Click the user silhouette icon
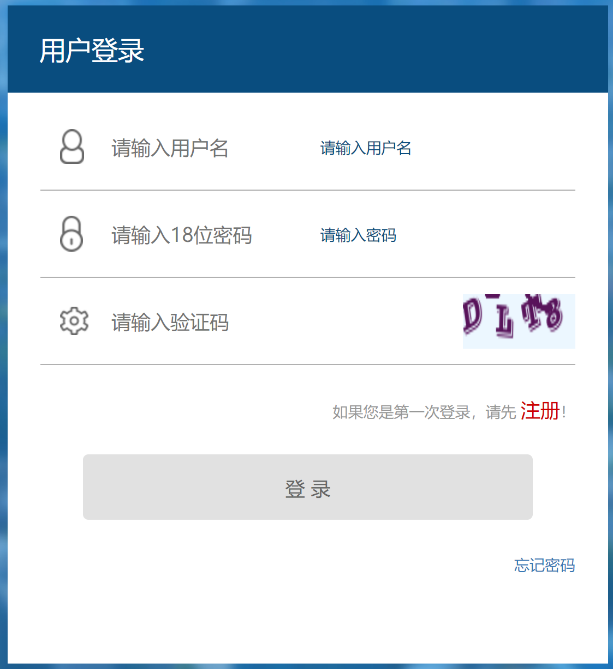This screenshot has width=613, height=669. (x=72, y=147)
